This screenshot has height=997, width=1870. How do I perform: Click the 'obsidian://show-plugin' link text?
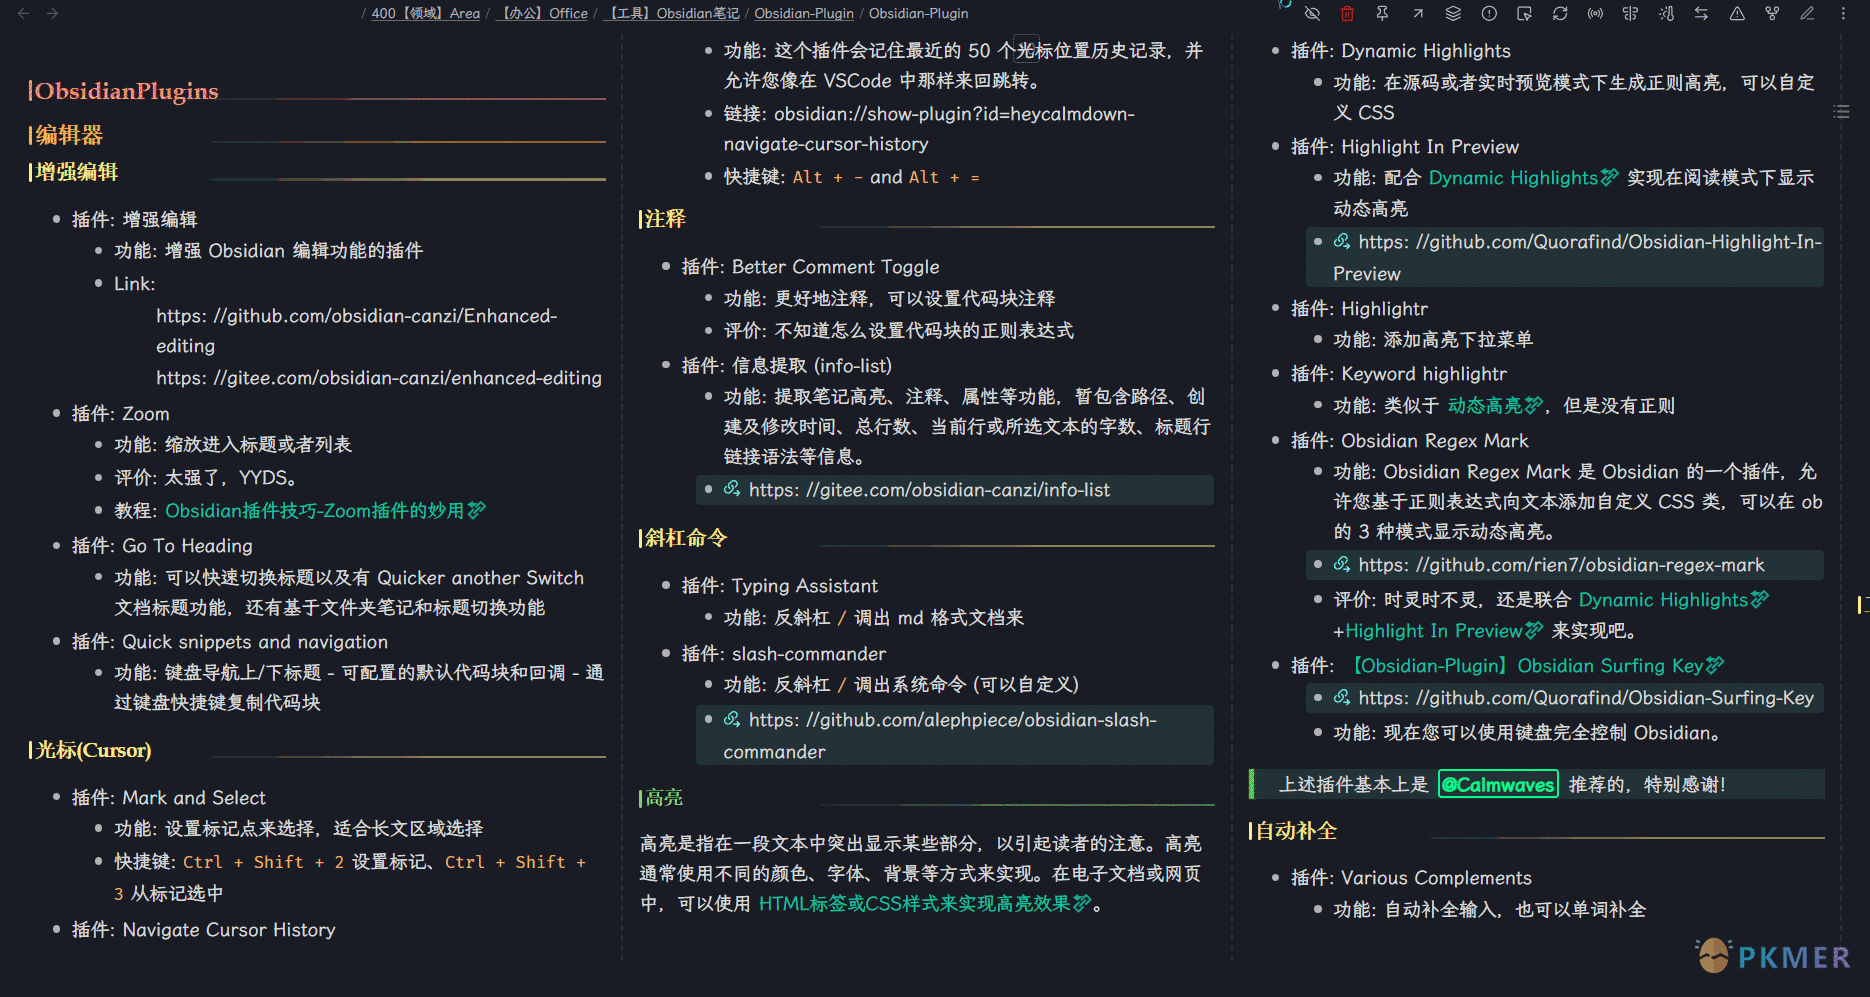[930, 129]
